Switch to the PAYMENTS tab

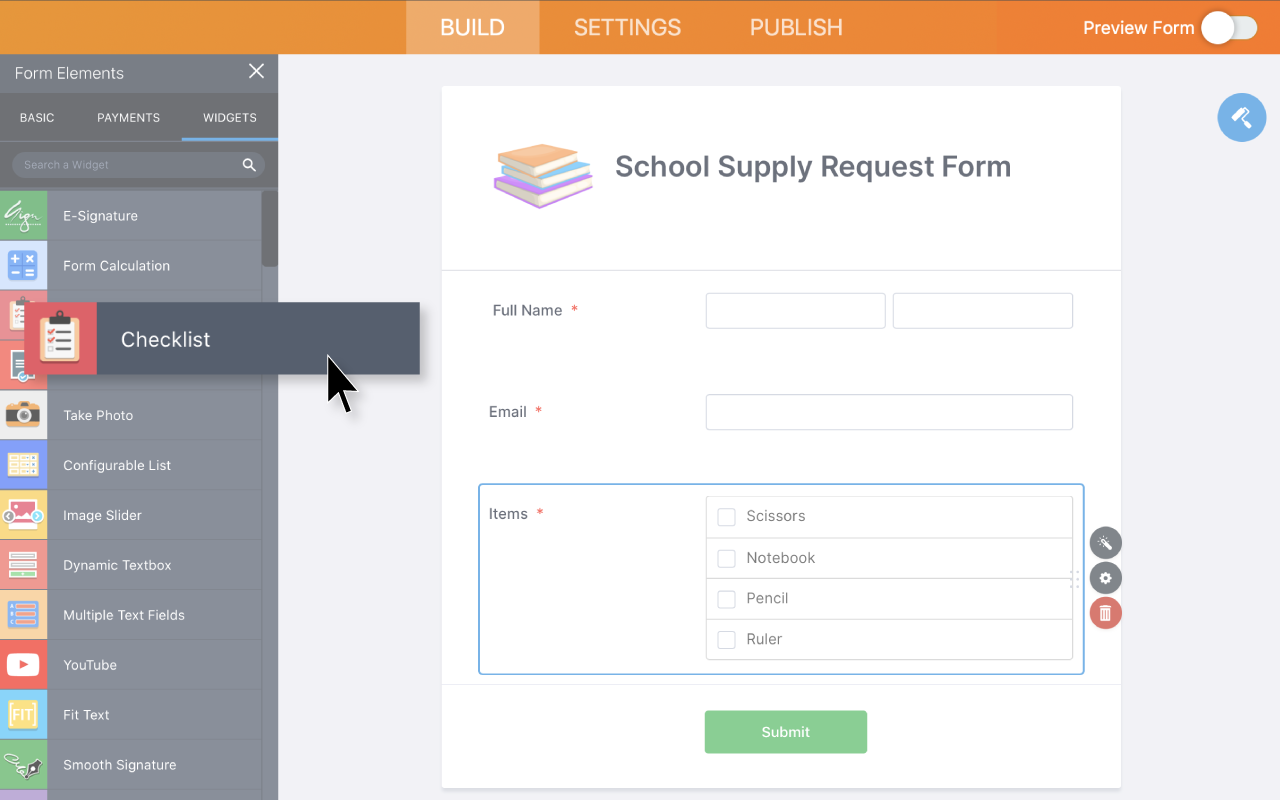pos(128,117)
